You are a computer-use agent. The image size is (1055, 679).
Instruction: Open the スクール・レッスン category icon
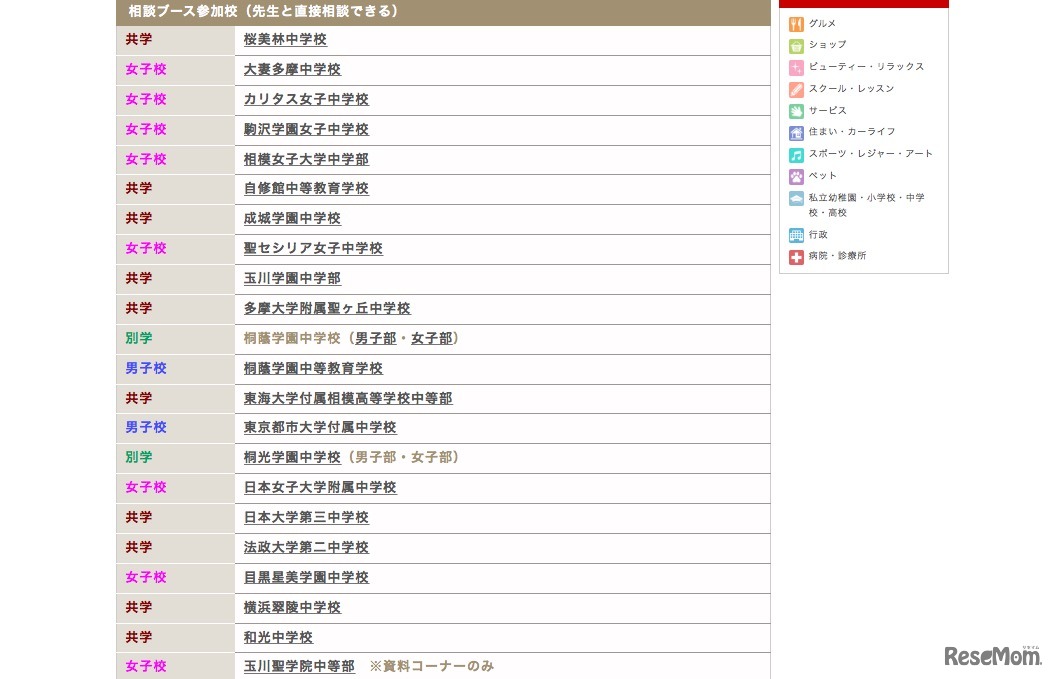pyautogui.click(x=795, y=88)
